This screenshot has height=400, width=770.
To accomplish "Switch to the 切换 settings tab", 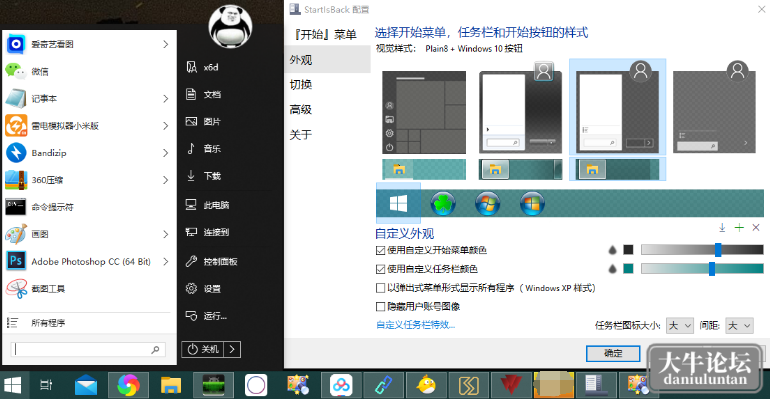I will click(x=301, y=84).
